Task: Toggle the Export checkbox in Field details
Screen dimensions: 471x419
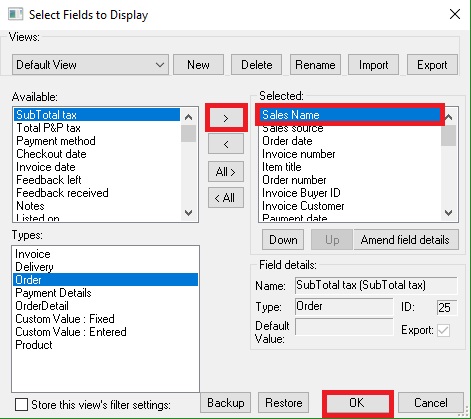Action: click(x=443, y=330)
